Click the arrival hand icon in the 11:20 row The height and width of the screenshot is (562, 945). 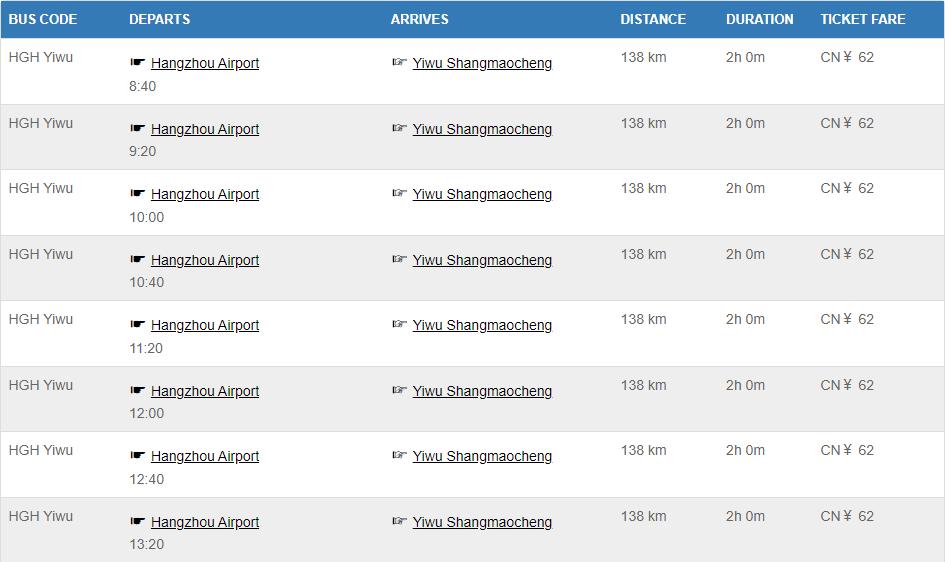[399, 325]
